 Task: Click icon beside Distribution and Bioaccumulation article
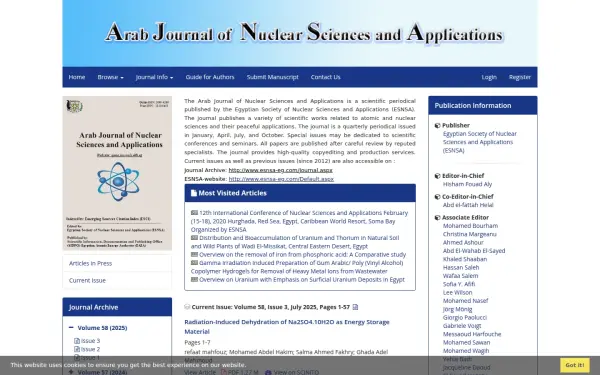pyautogui.click(x=194, y=238)
